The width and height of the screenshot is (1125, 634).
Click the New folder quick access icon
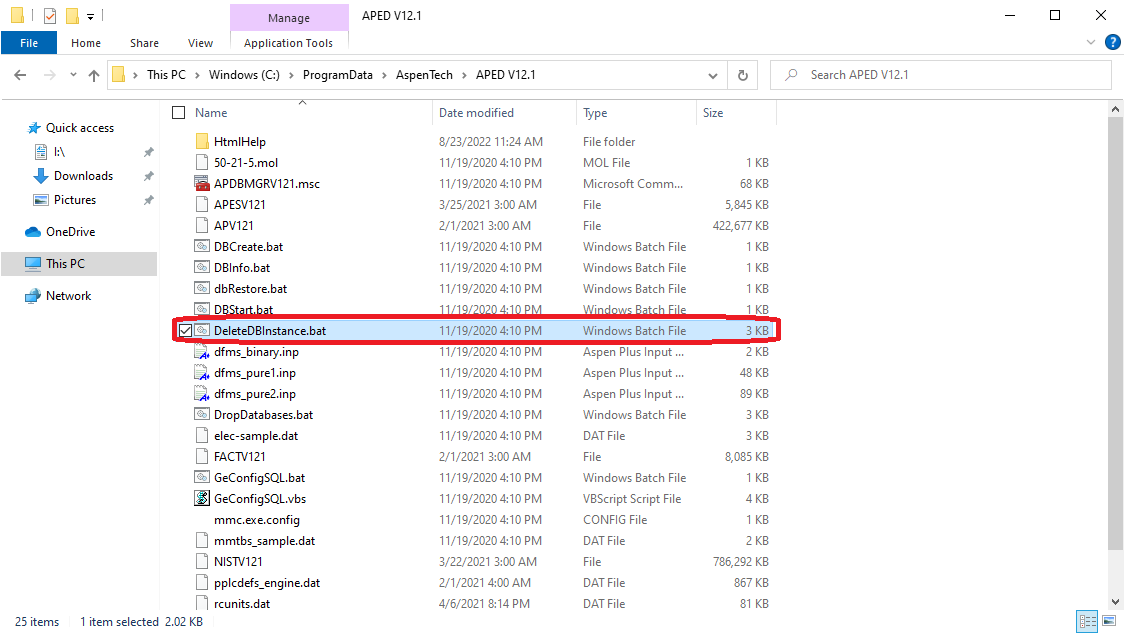72,15
